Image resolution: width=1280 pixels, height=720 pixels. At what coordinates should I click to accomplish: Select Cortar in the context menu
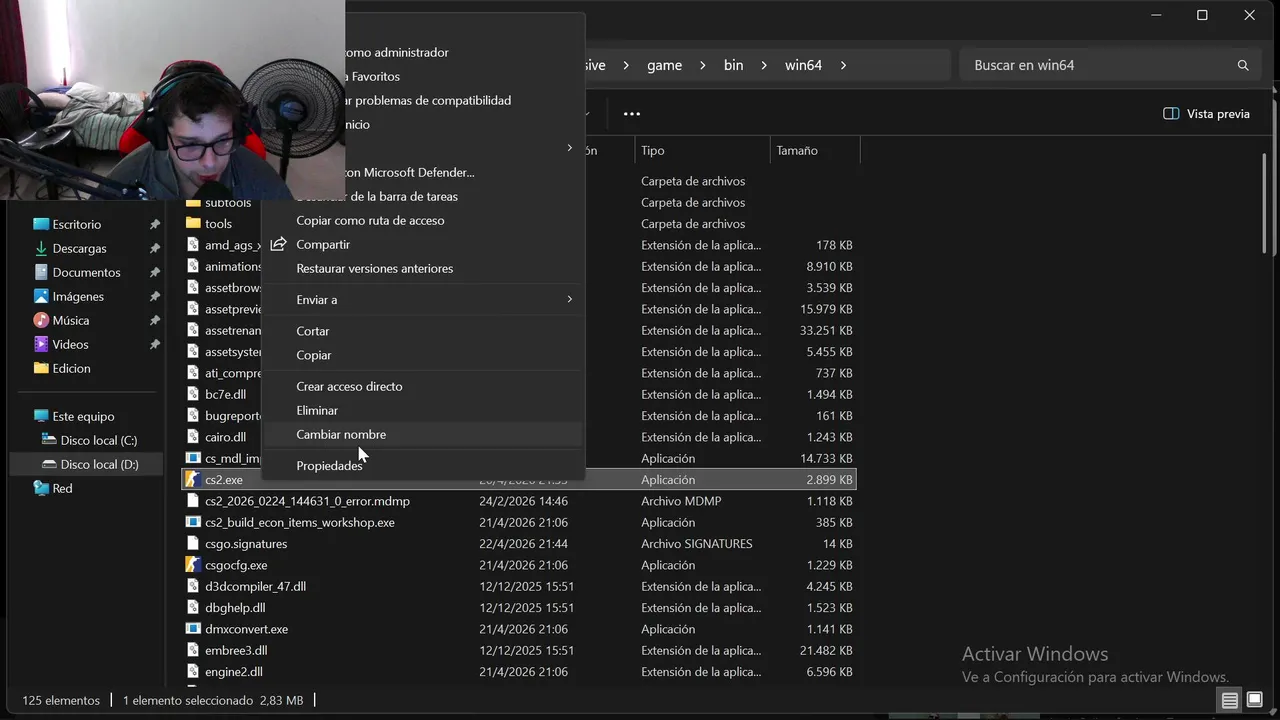point(312,331)
